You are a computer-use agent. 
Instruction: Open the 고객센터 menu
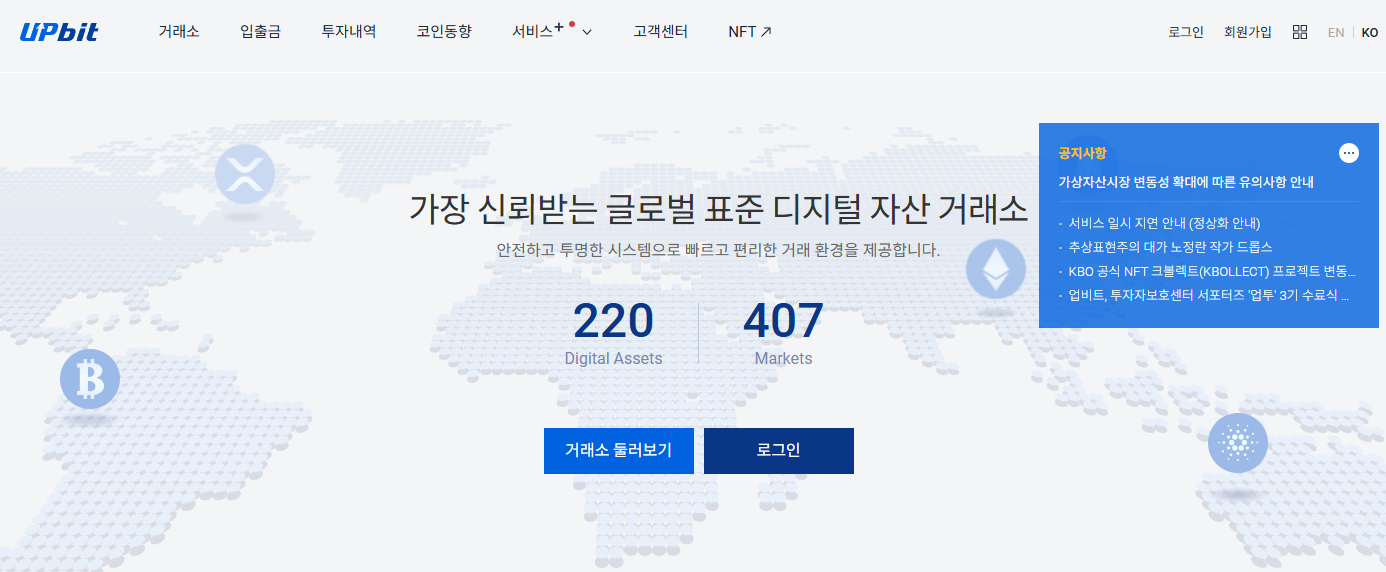[661, 32]
